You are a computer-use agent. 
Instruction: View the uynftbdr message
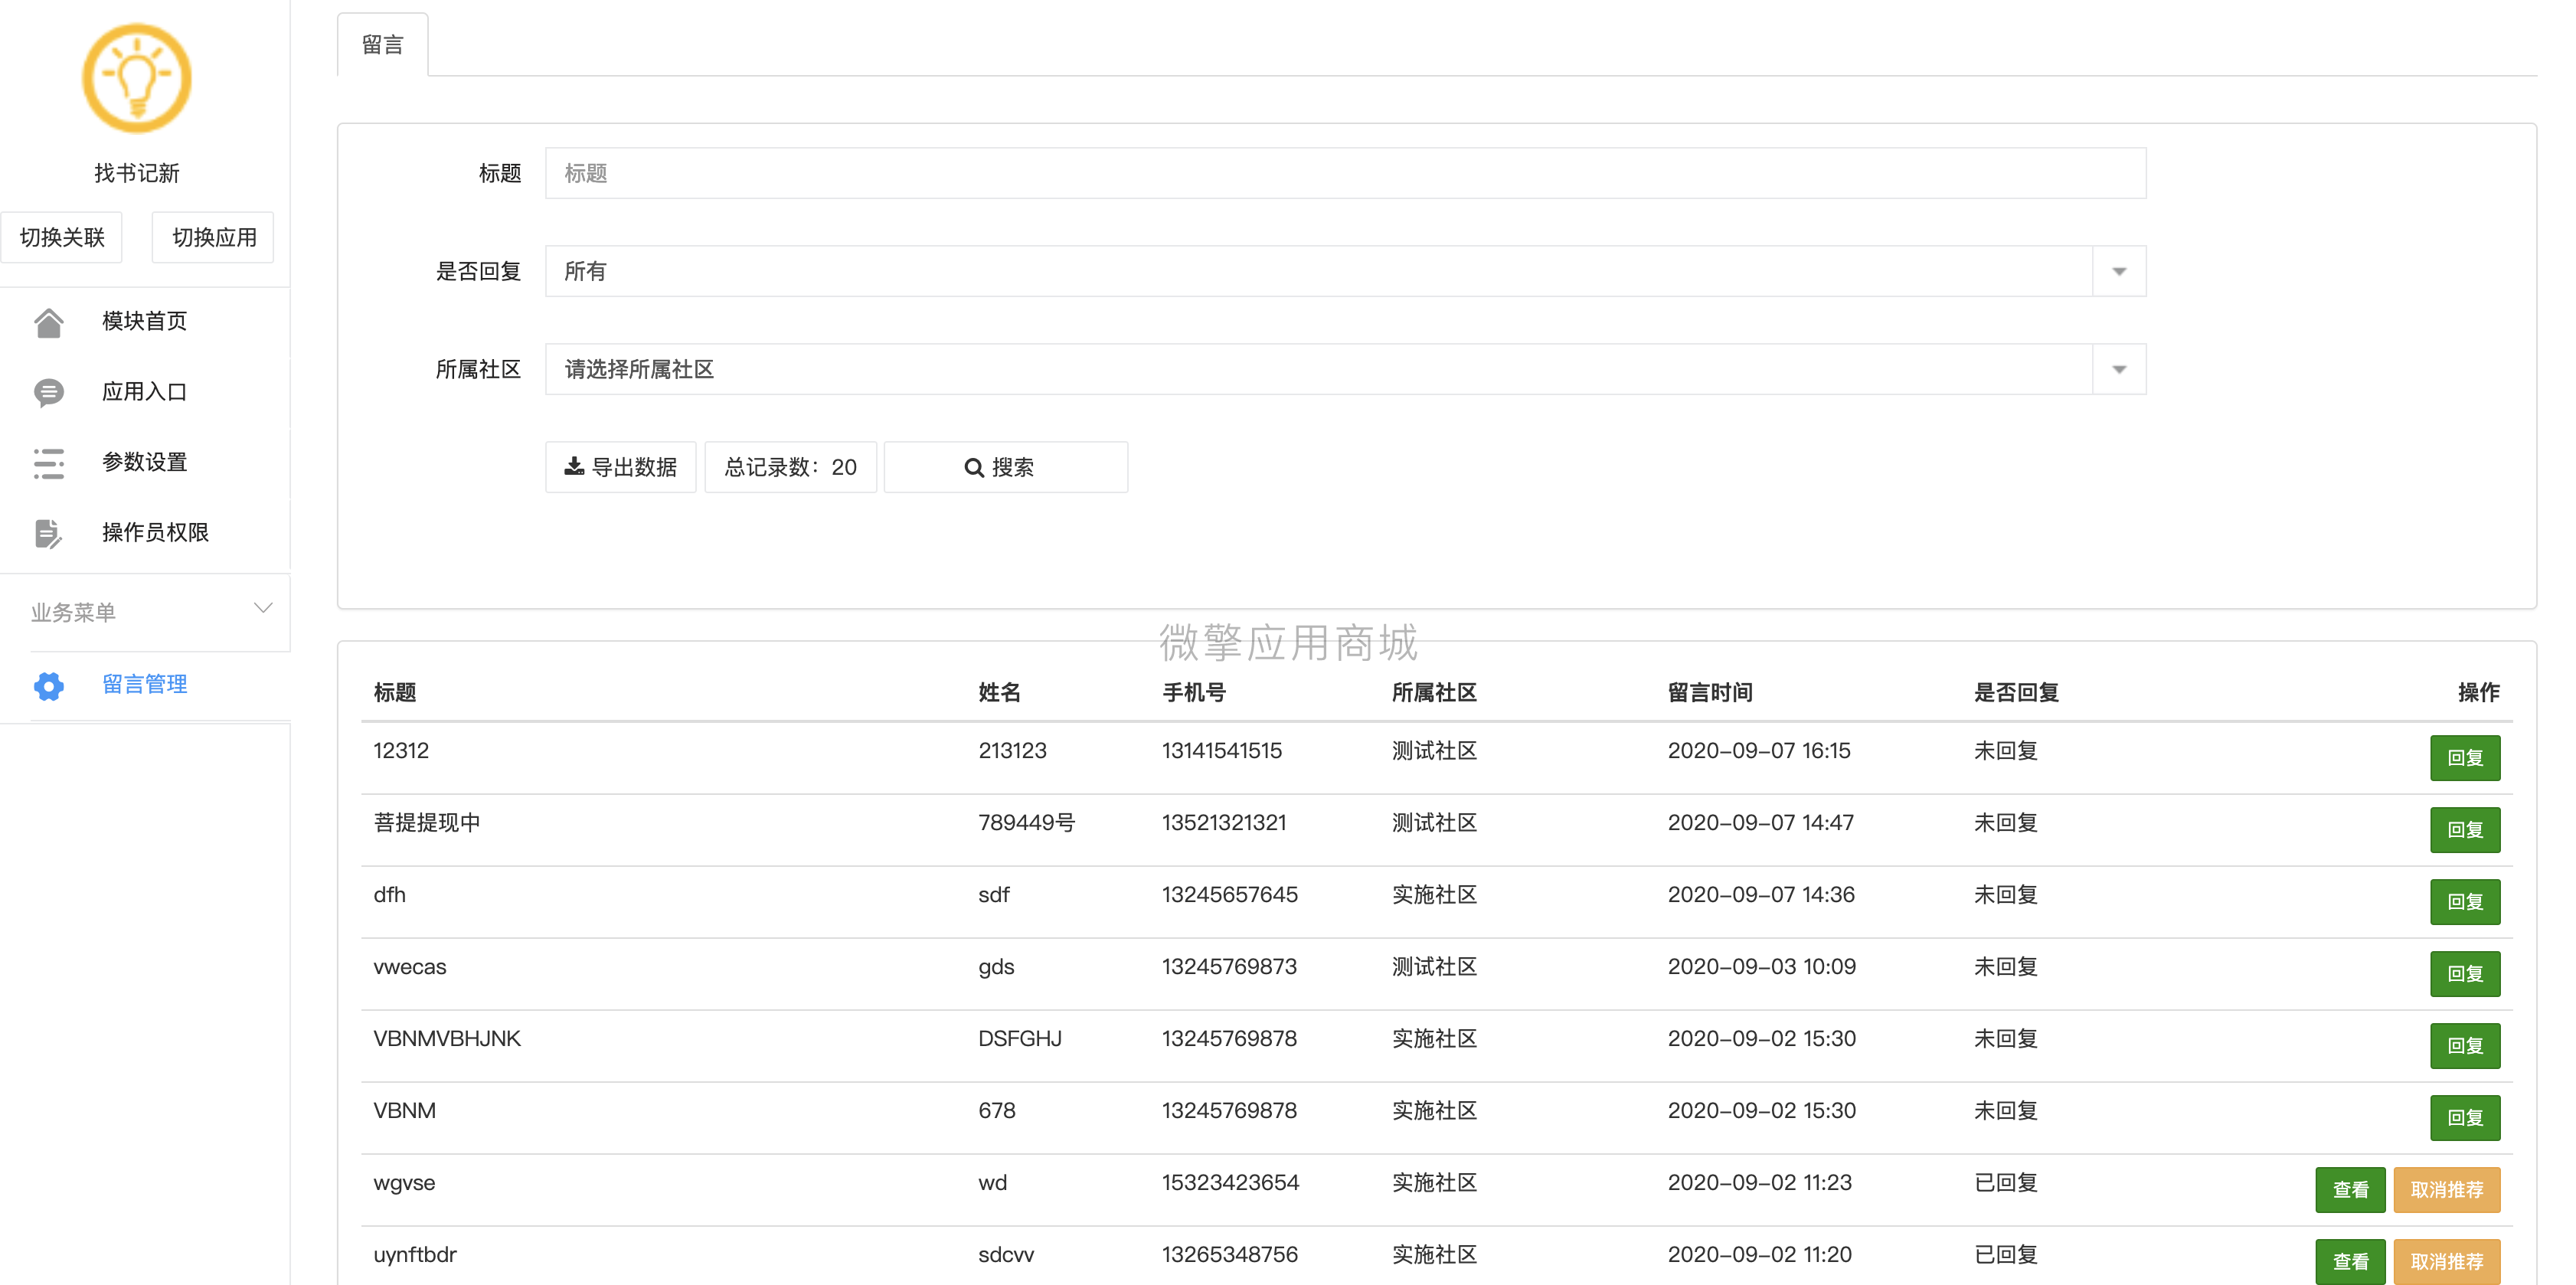pos(2350,1262)
